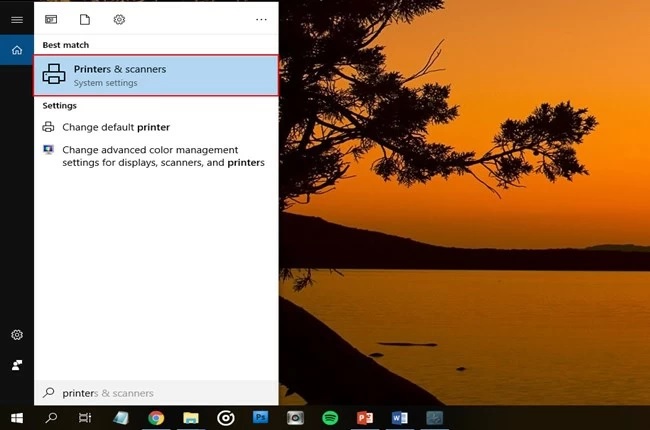Click the feedback person icon in the sidebar
The image size is (650, 430).
[x=17, y=365]
